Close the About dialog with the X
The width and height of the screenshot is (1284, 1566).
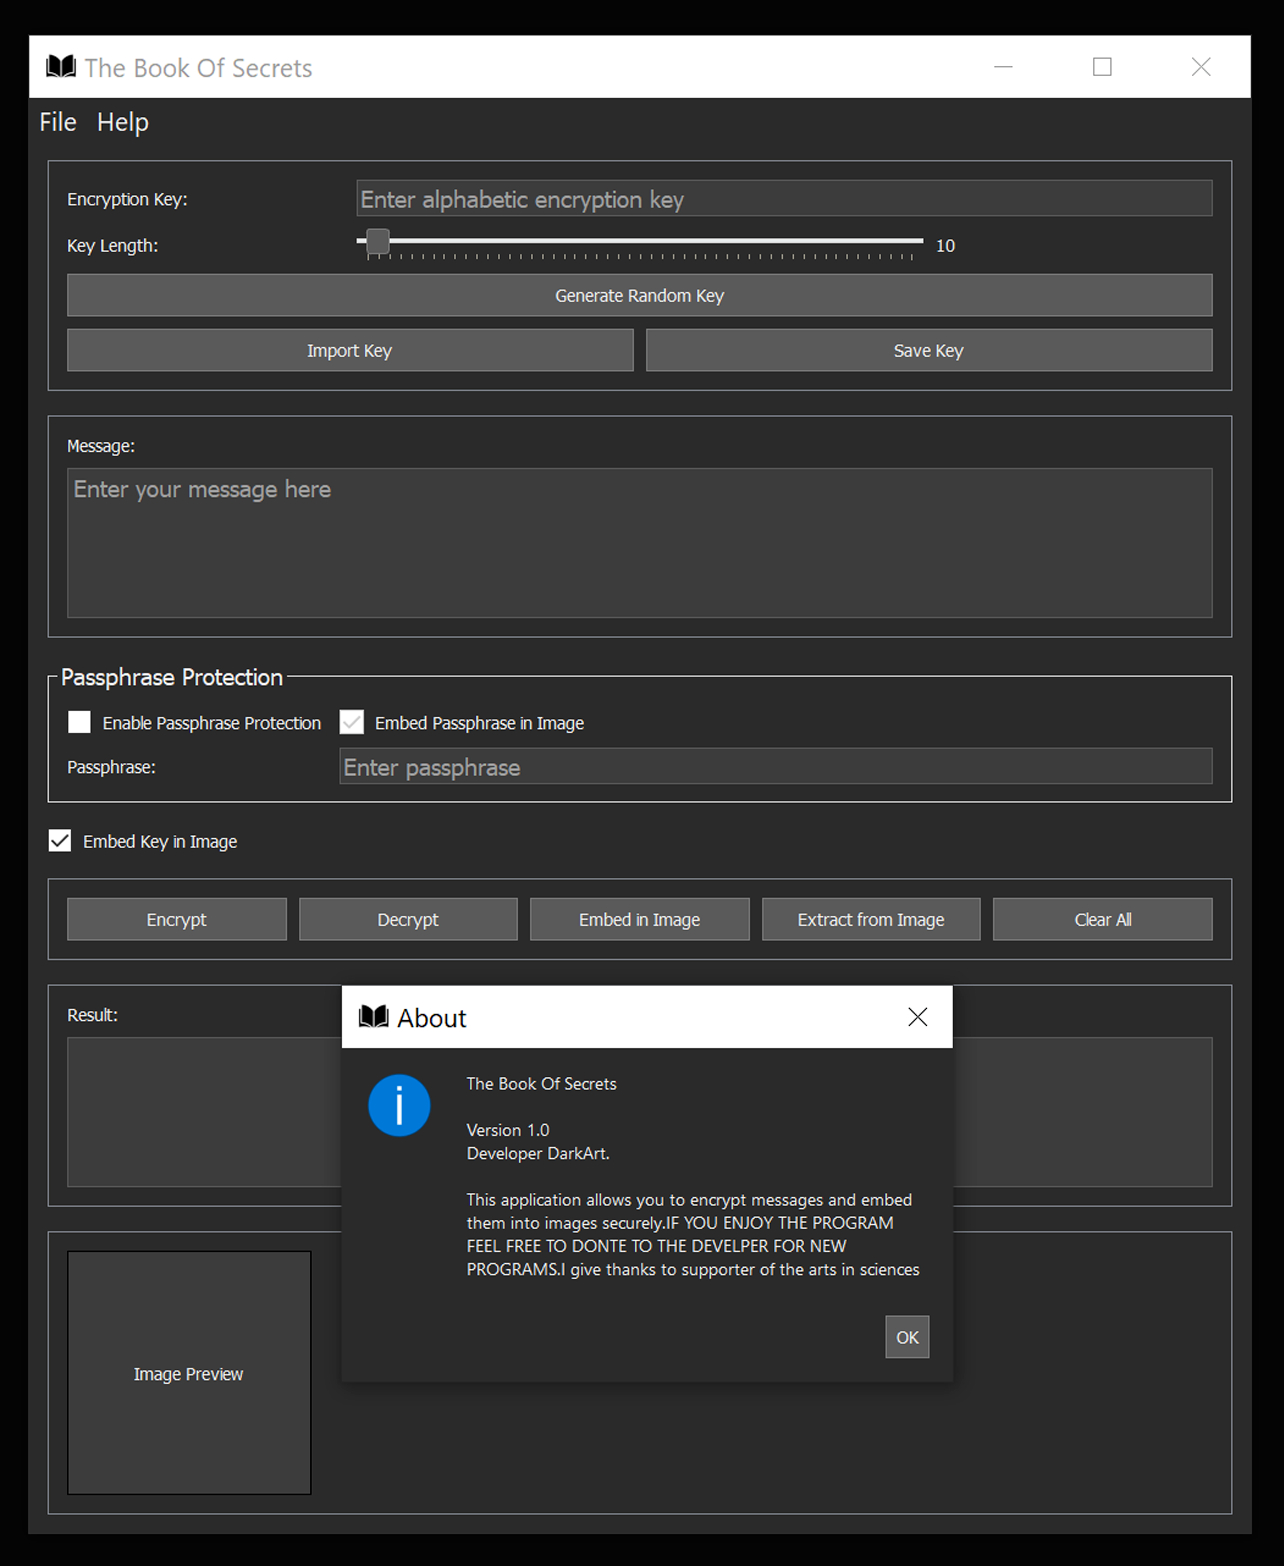point(917,1017)
